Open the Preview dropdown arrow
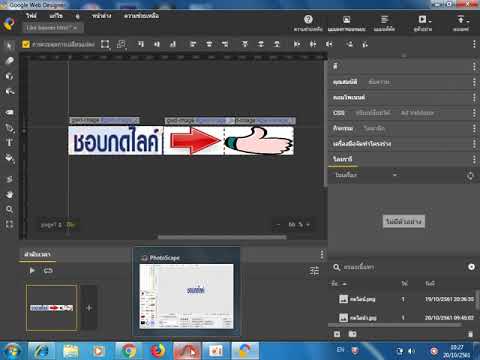The image size is (480, 360). click(x=430, y=21)
